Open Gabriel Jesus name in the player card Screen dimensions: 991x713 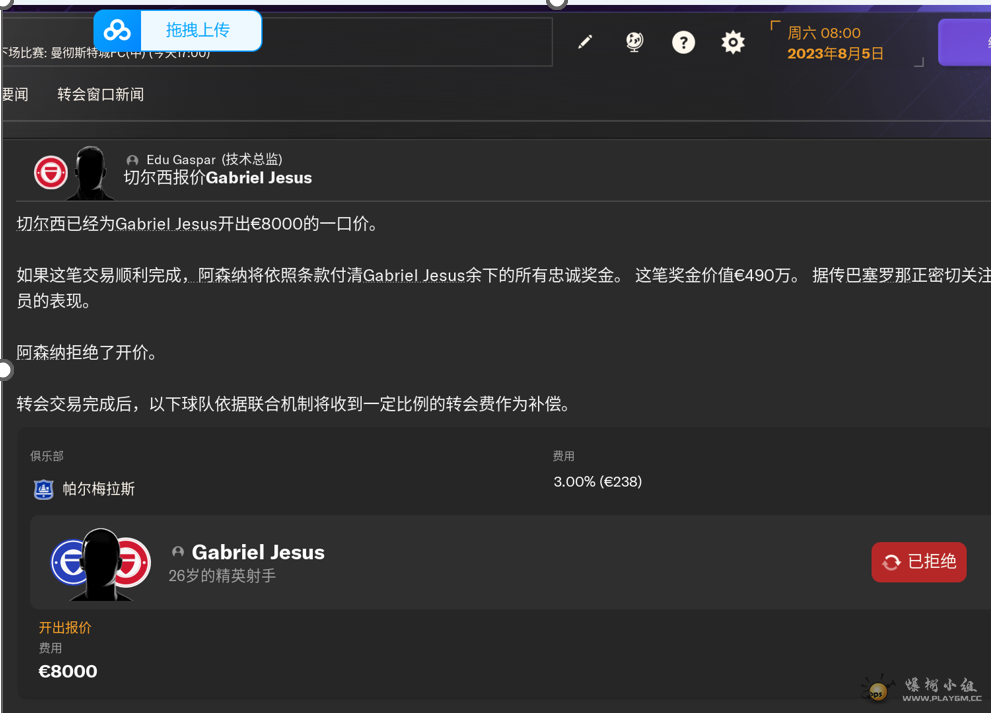click(x=258, y=552)
